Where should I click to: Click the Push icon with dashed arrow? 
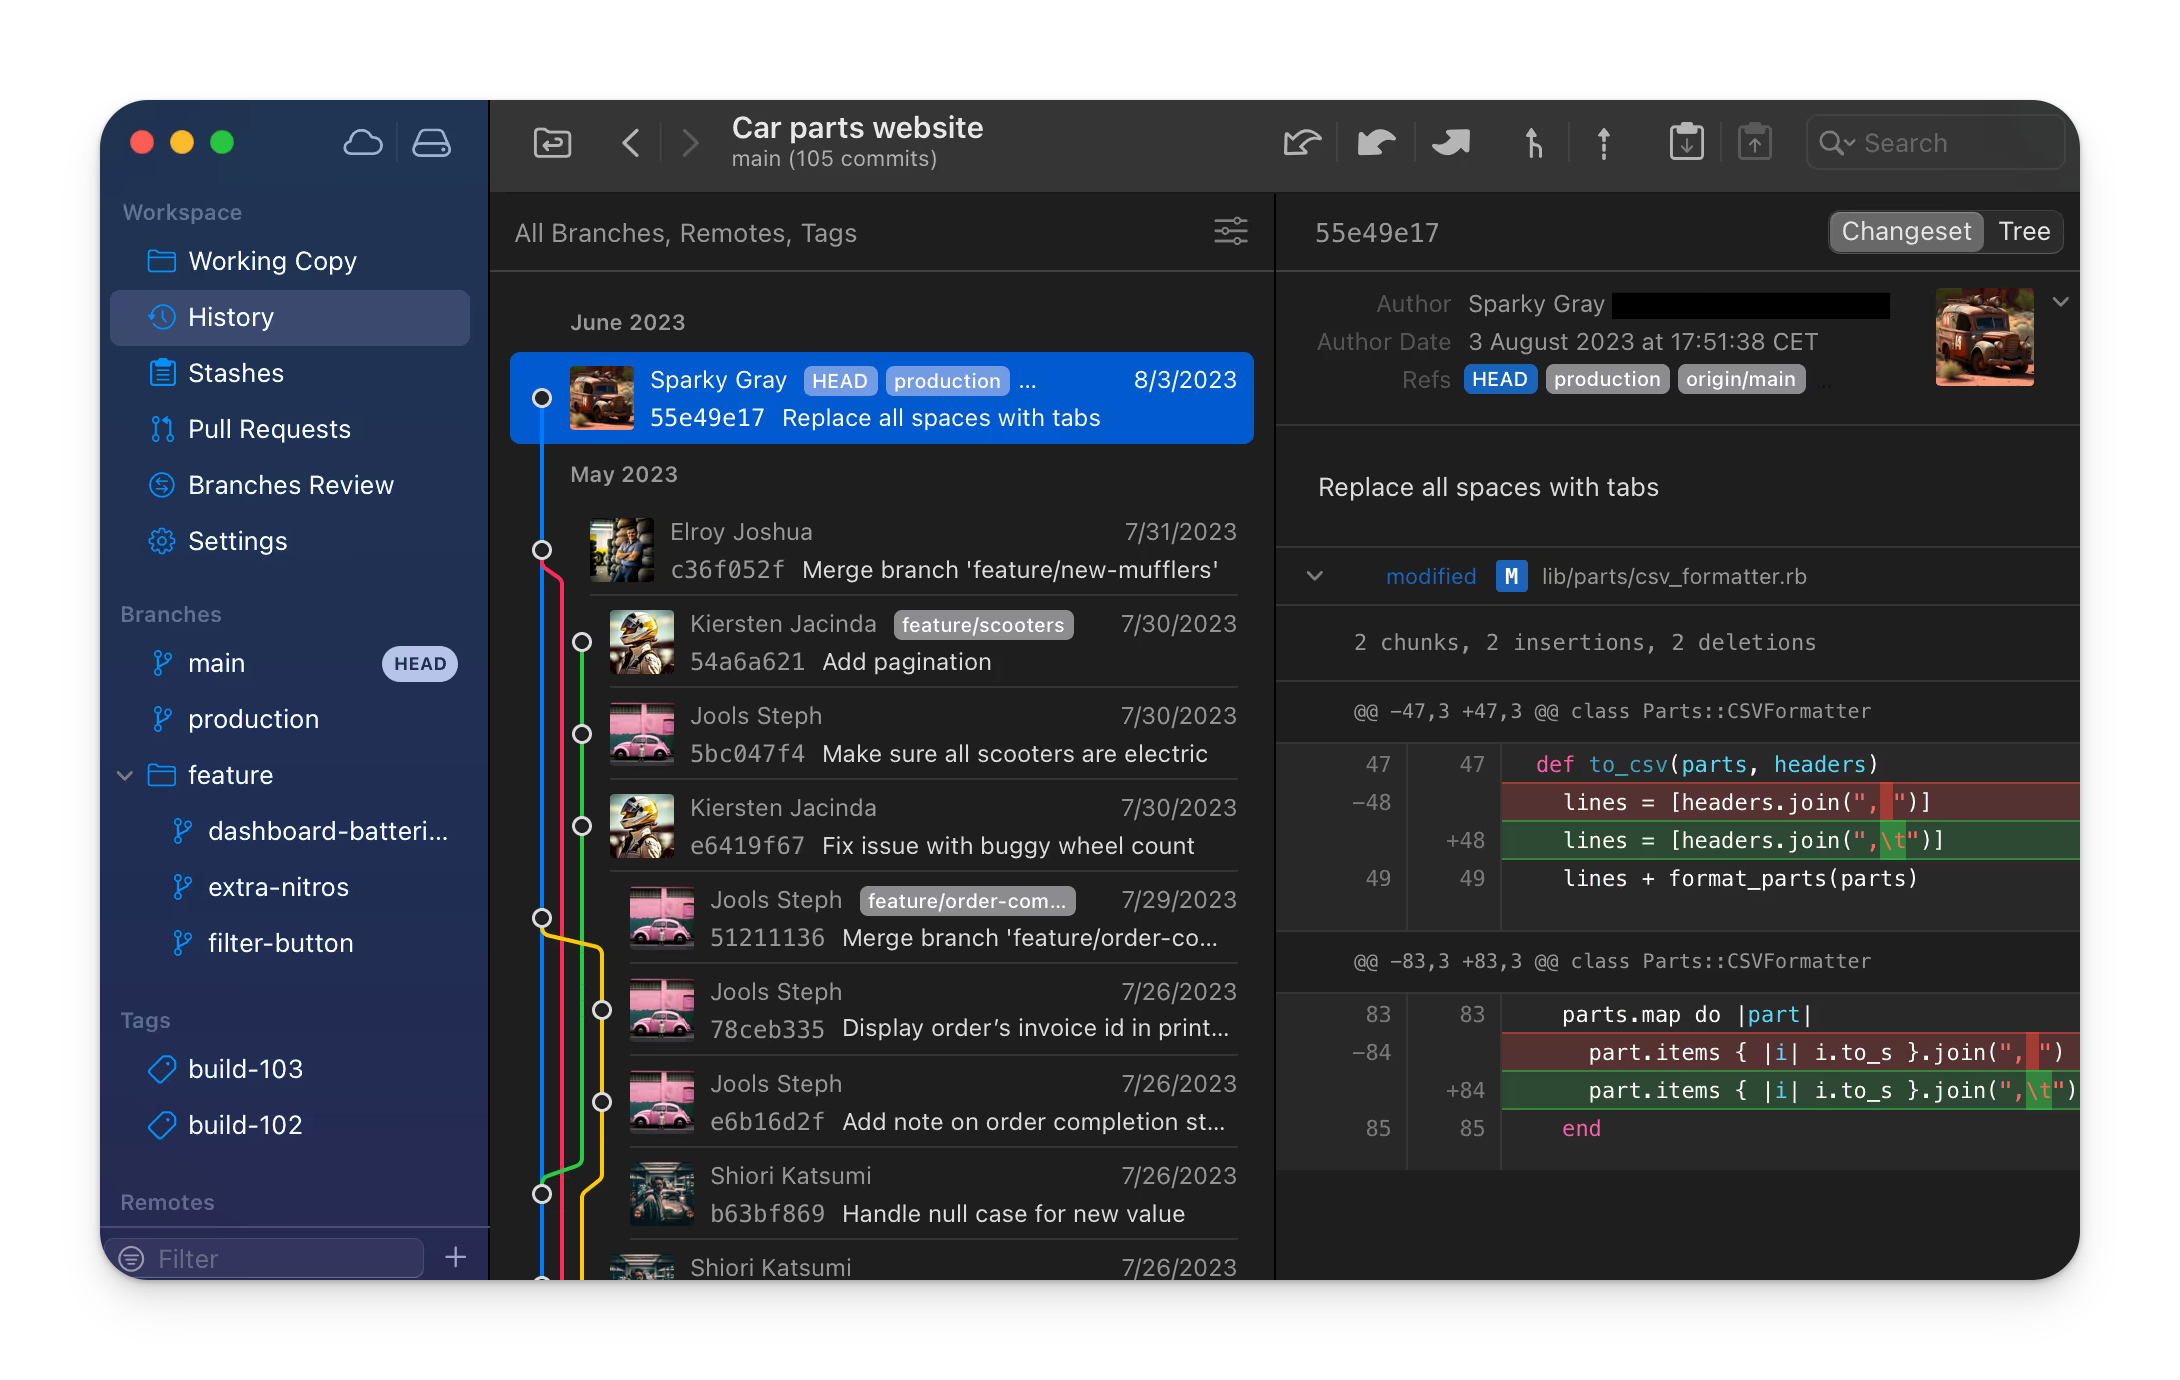[x=1602, y=143]
